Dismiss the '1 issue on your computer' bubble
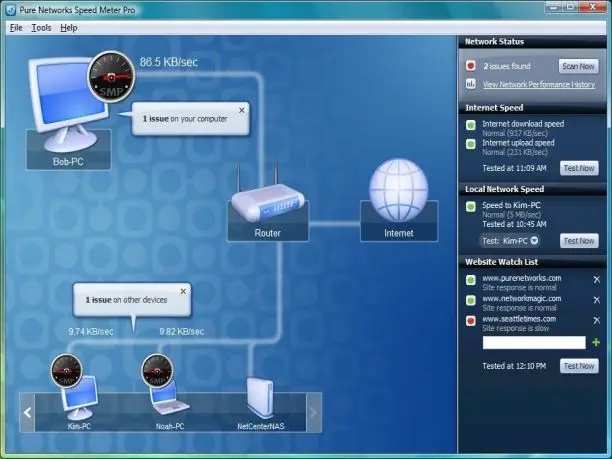Image resolution: width=612 pixels, height=459 pixels. click(x=242, y=110)
